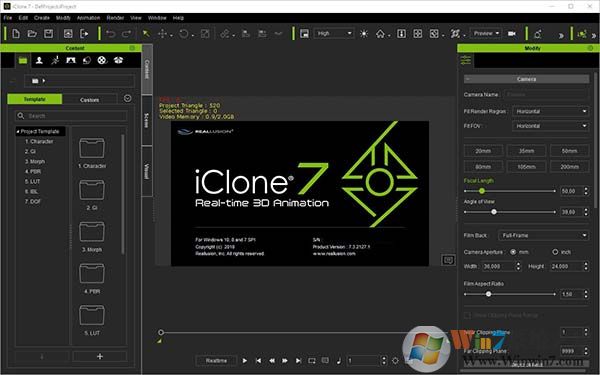Click the light sun icon in toolbar
Viewport: 600px width, 375px height.
[x=364, y=34]
